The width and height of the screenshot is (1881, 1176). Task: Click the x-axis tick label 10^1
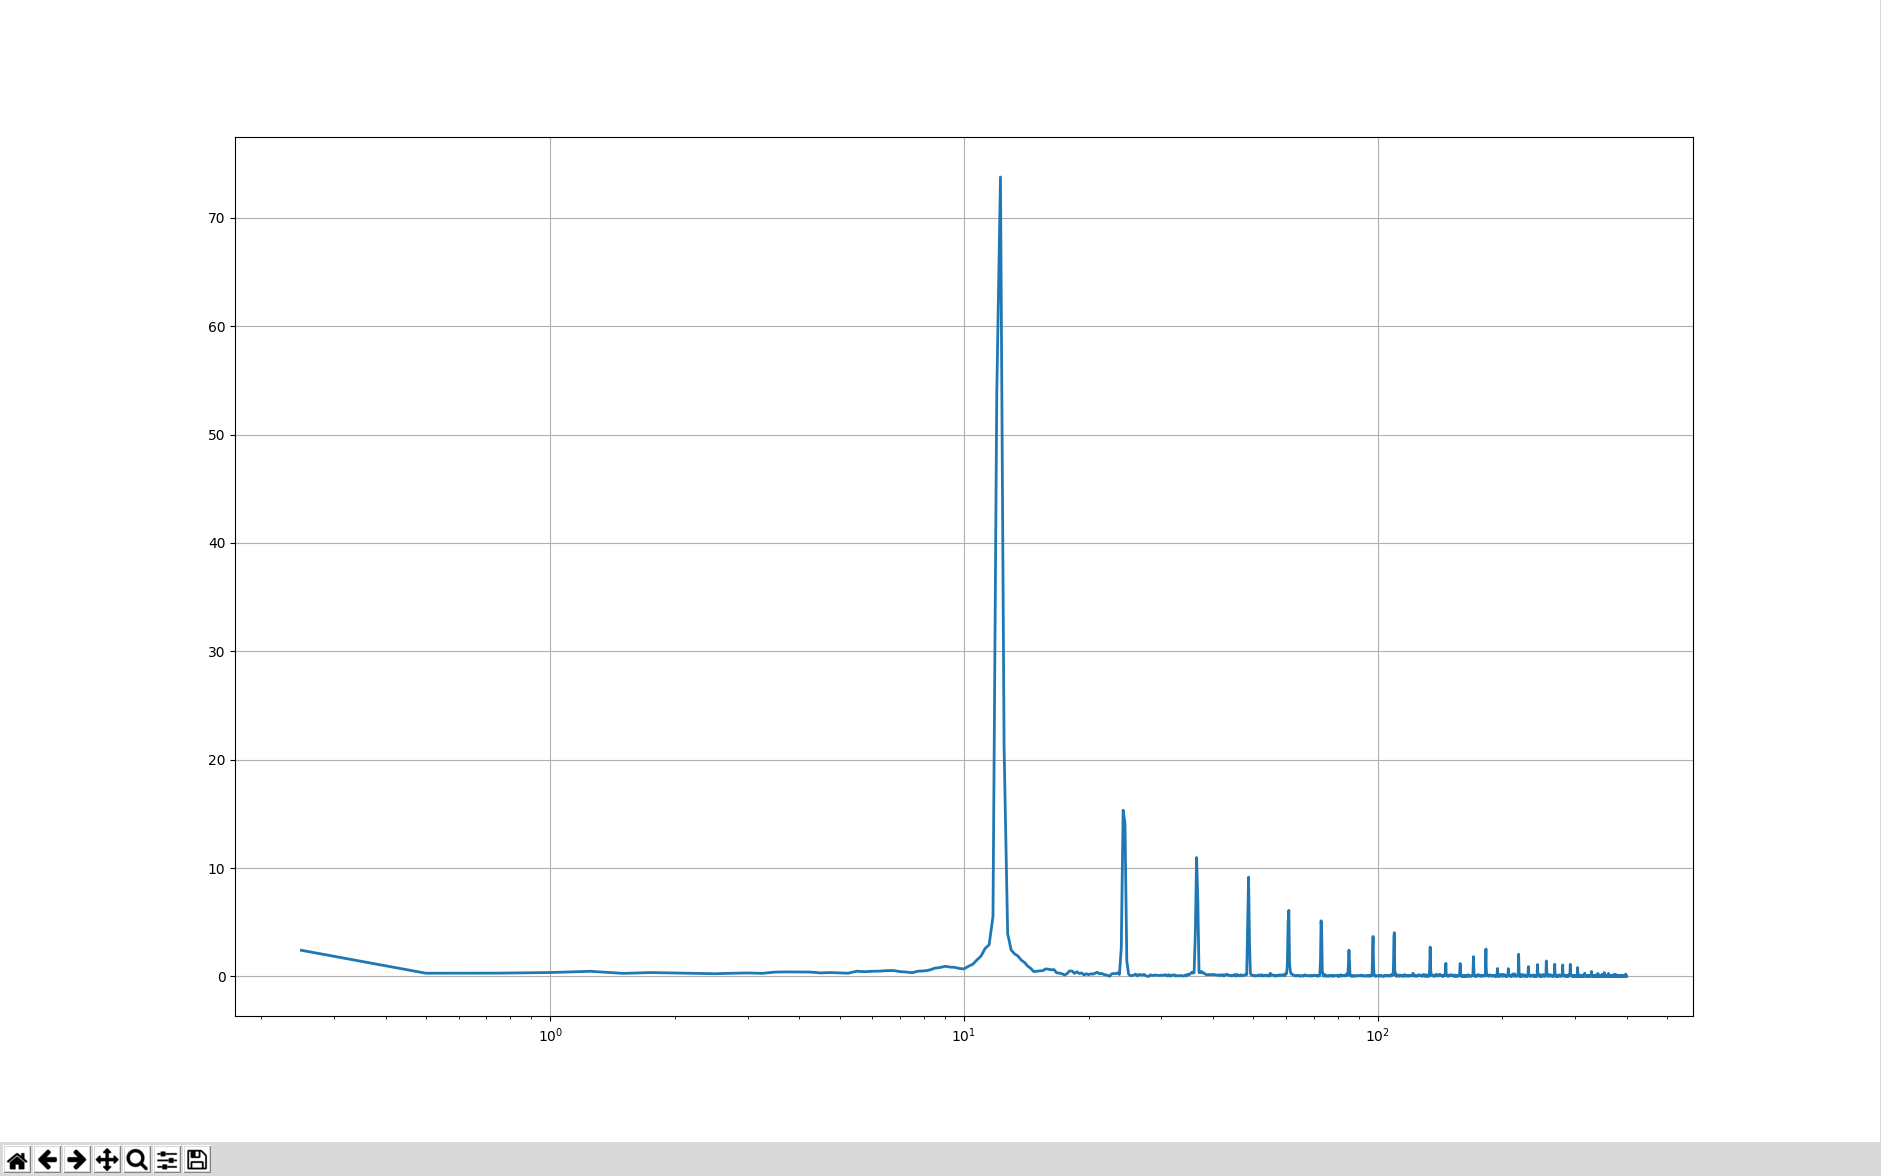click(964, 1035)
